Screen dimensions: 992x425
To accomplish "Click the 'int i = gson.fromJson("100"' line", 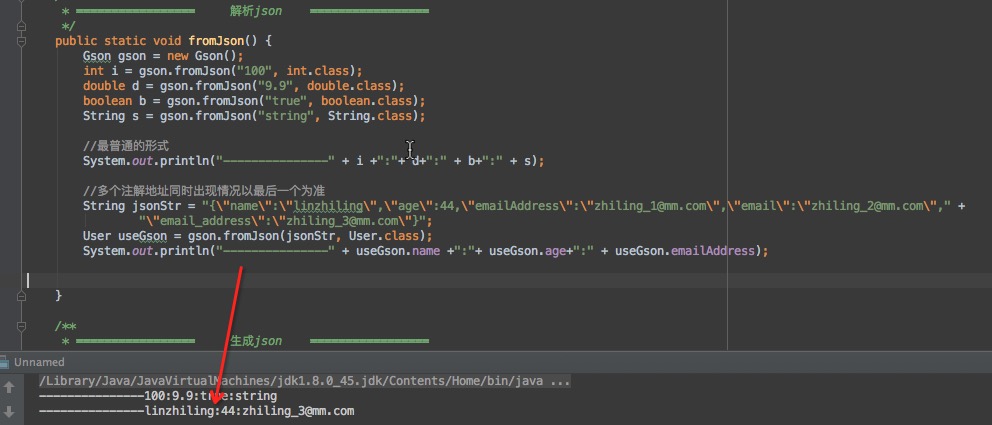I will click(x=223, y=71).
